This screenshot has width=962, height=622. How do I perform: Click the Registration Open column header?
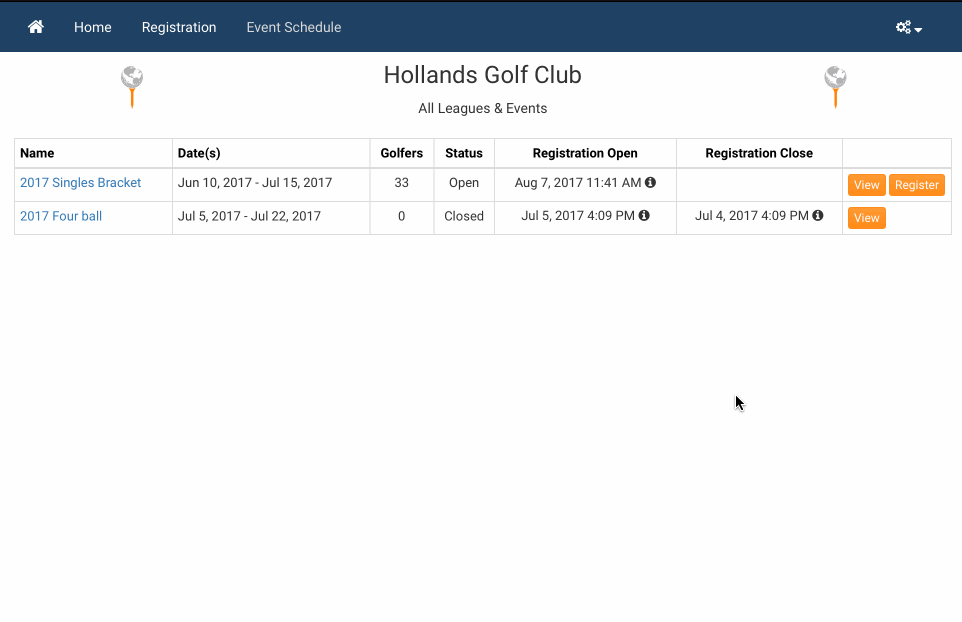coord(585,153)
